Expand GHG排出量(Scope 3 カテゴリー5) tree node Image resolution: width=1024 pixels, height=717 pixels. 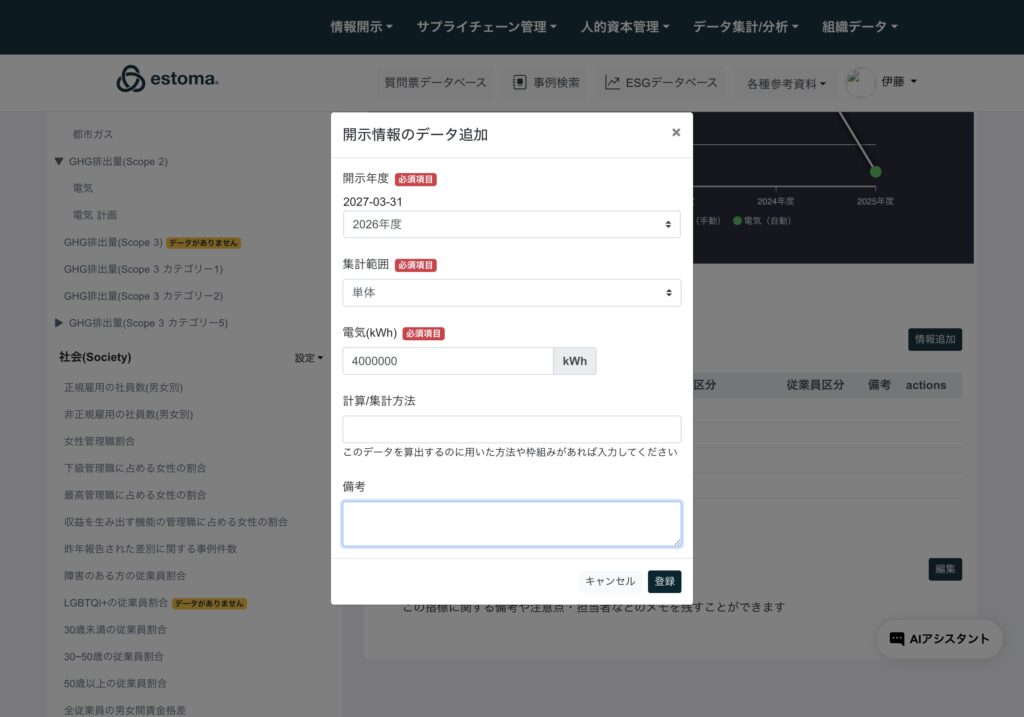[x=59, y=323]
